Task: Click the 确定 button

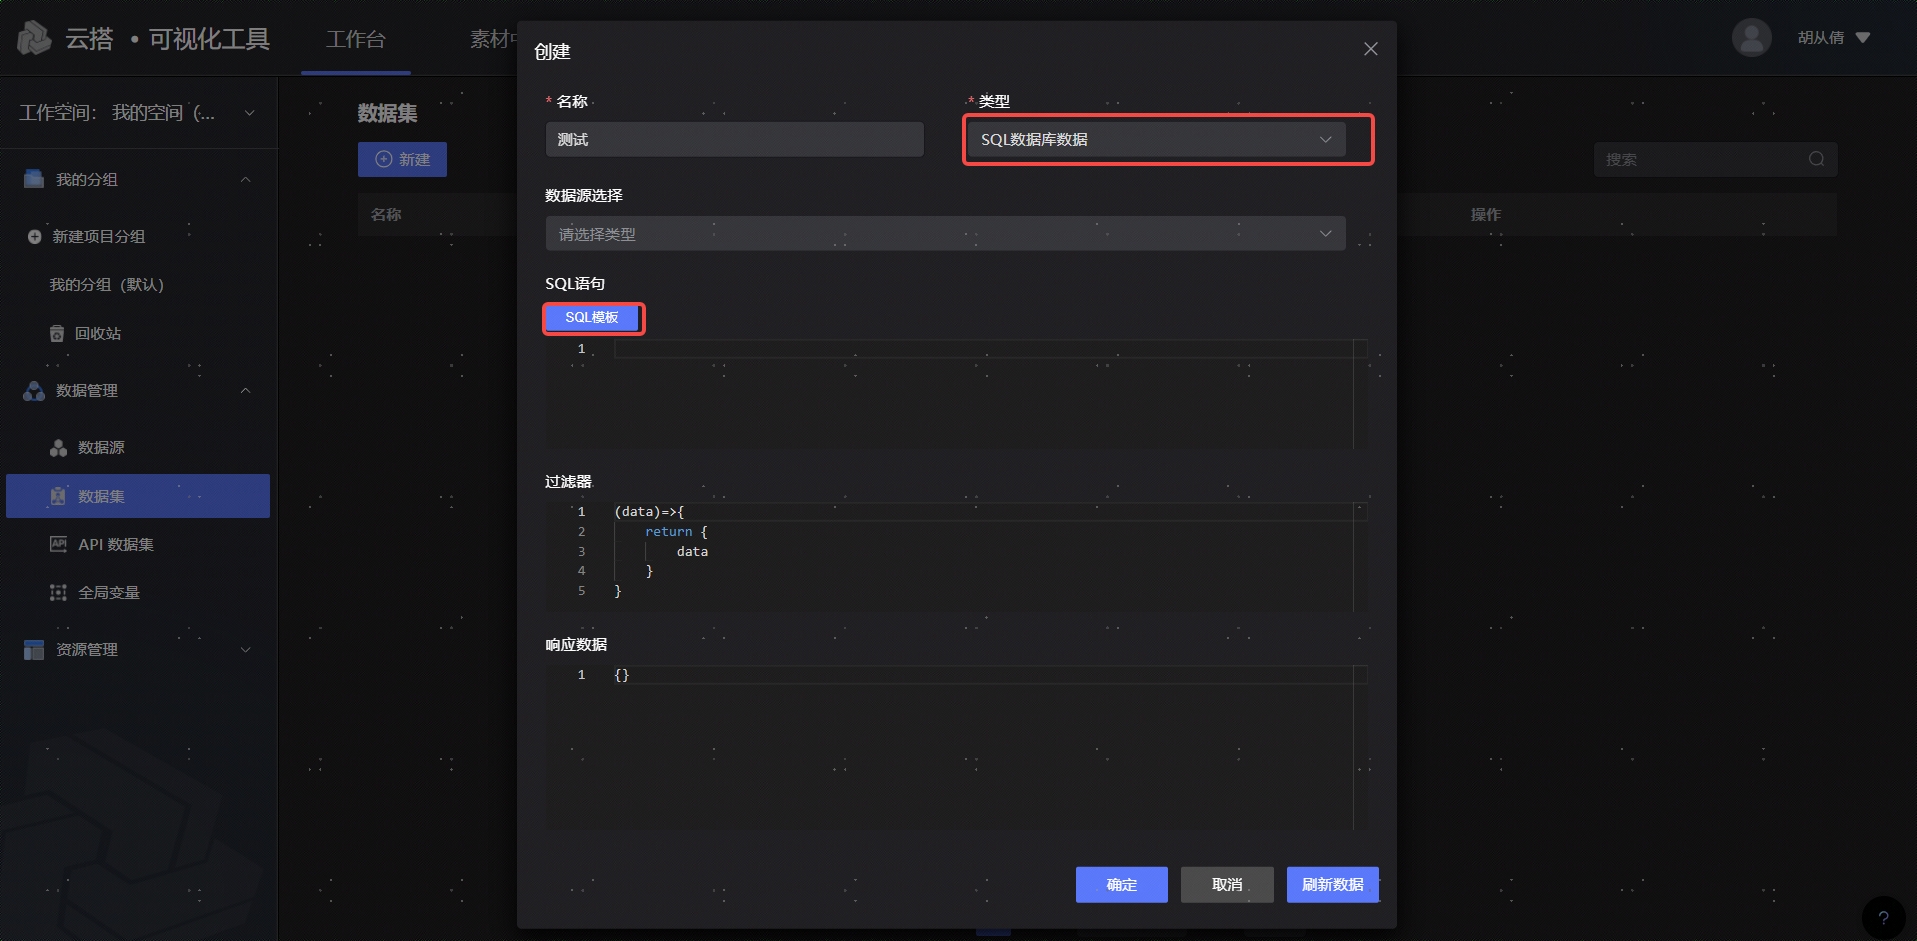Action: 1121,885
